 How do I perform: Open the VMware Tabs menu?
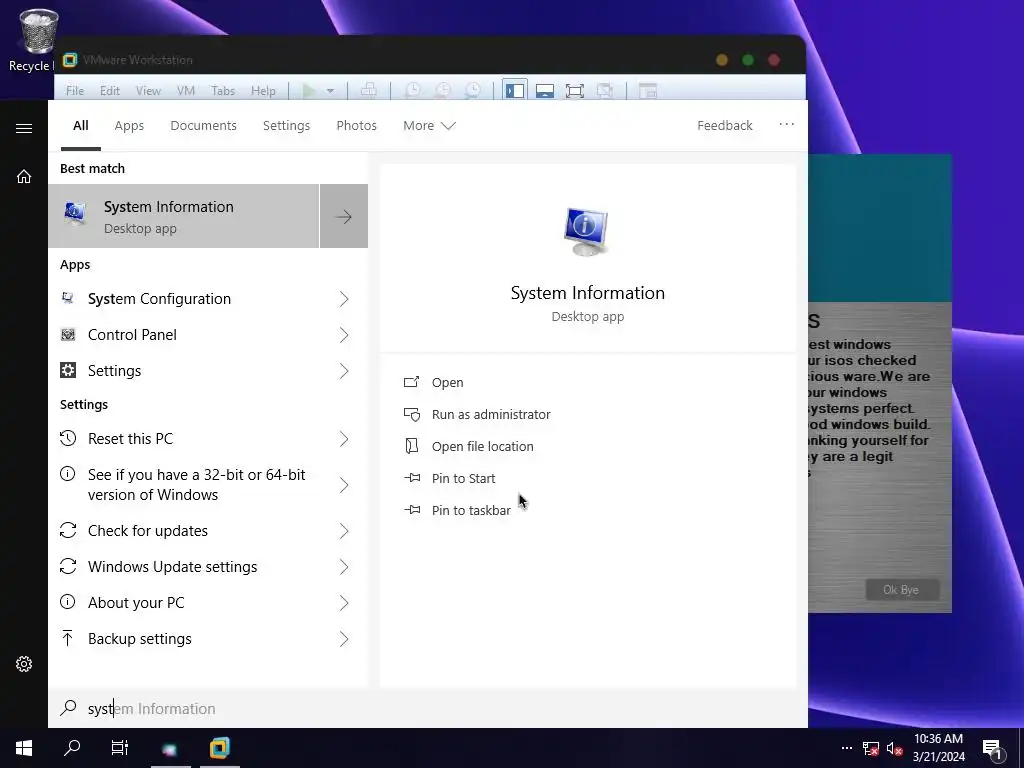coord(223,90)
